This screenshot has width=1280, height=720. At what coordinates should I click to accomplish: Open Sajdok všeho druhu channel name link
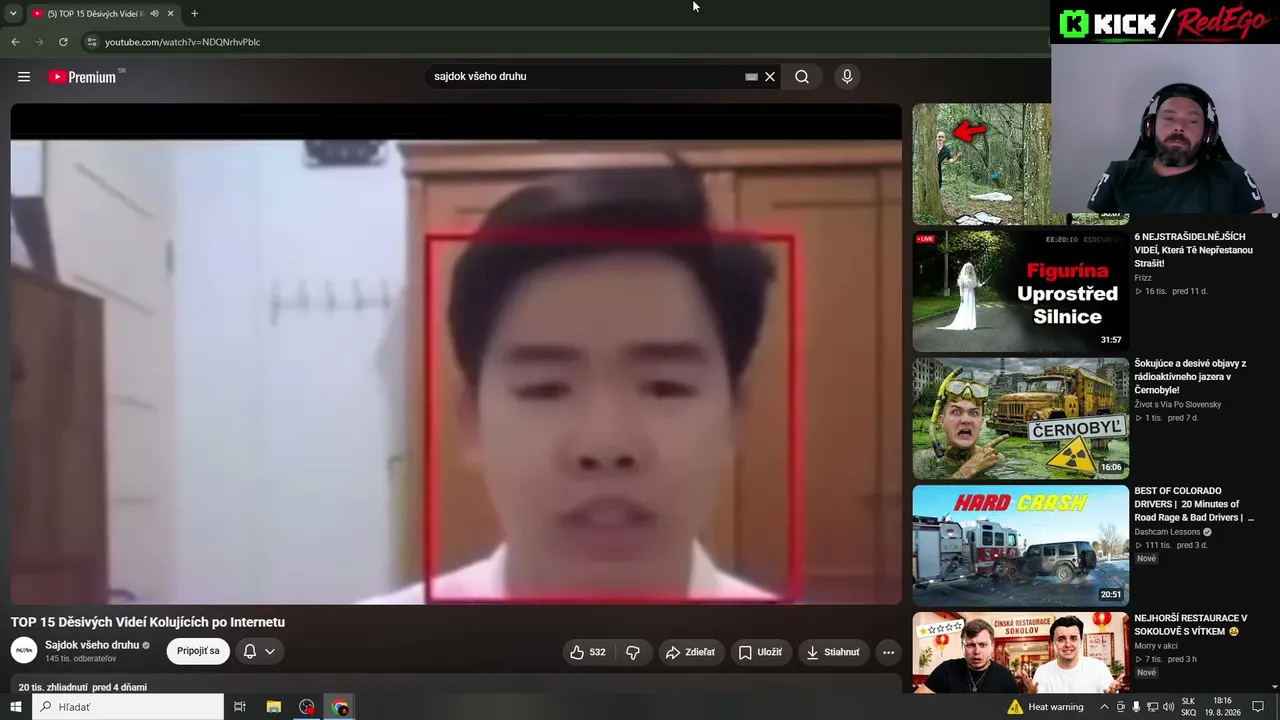pyautogui.click(x=92, y=645)
